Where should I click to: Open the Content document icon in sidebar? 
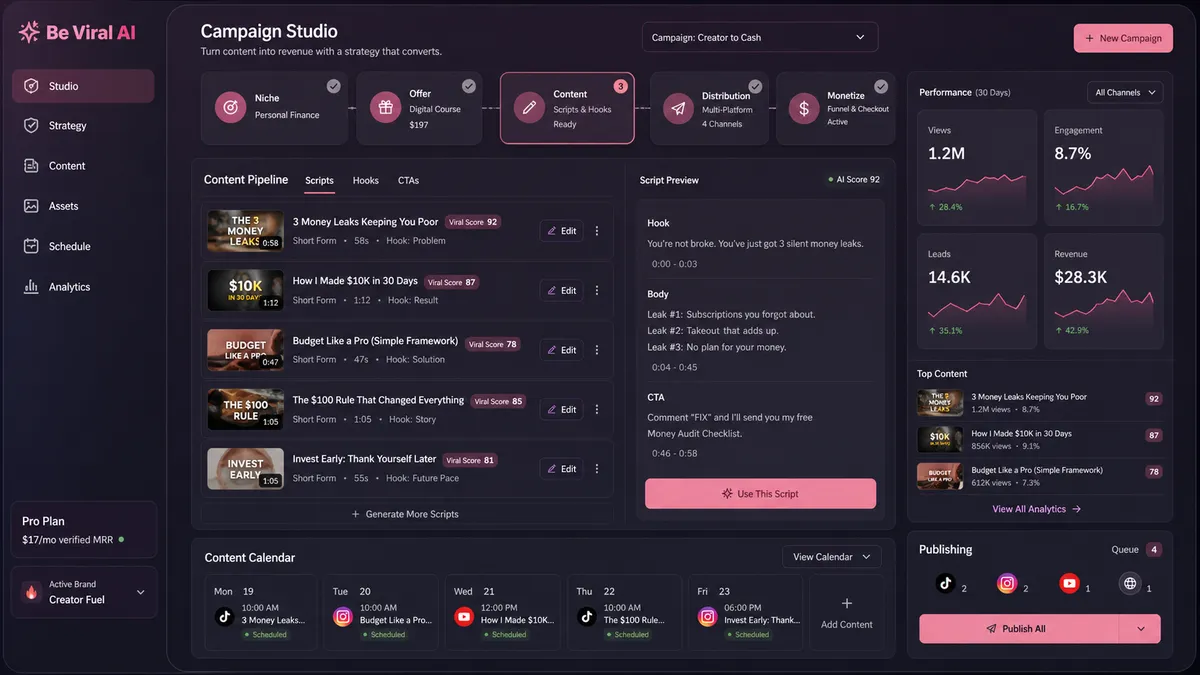pyautogui.click(x=30, y=166)
